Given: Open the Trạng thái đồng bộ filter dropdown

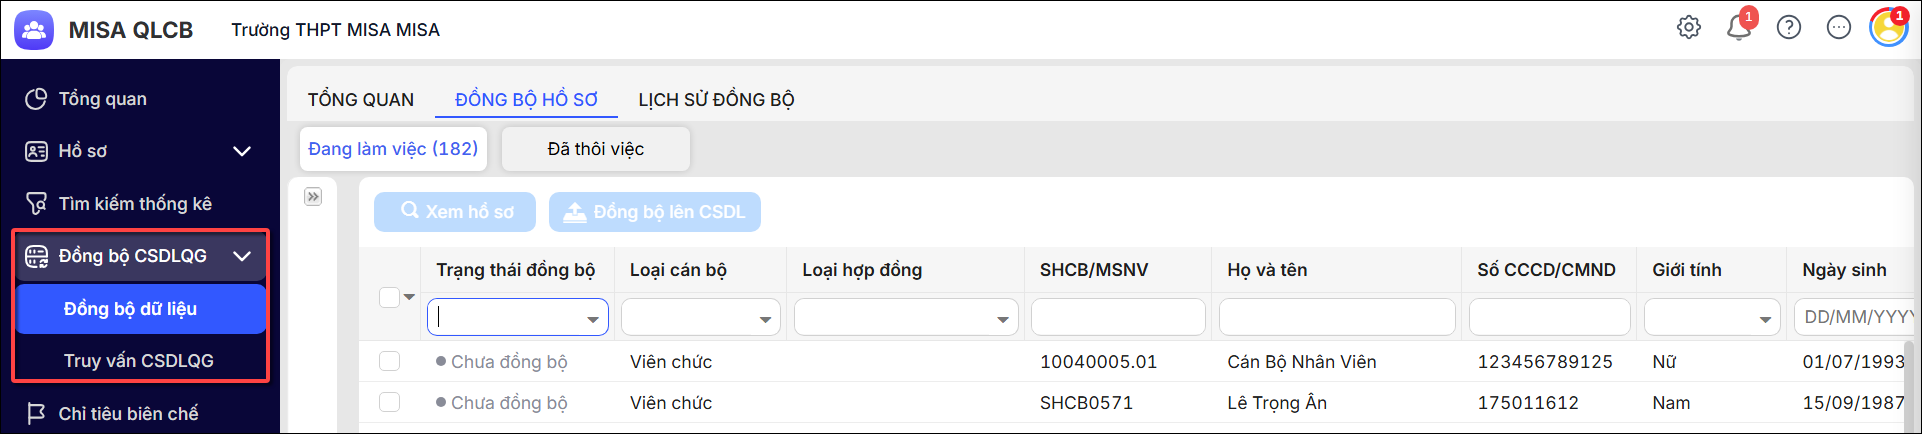Looking at the screenshot, I should tap(518, 317).
